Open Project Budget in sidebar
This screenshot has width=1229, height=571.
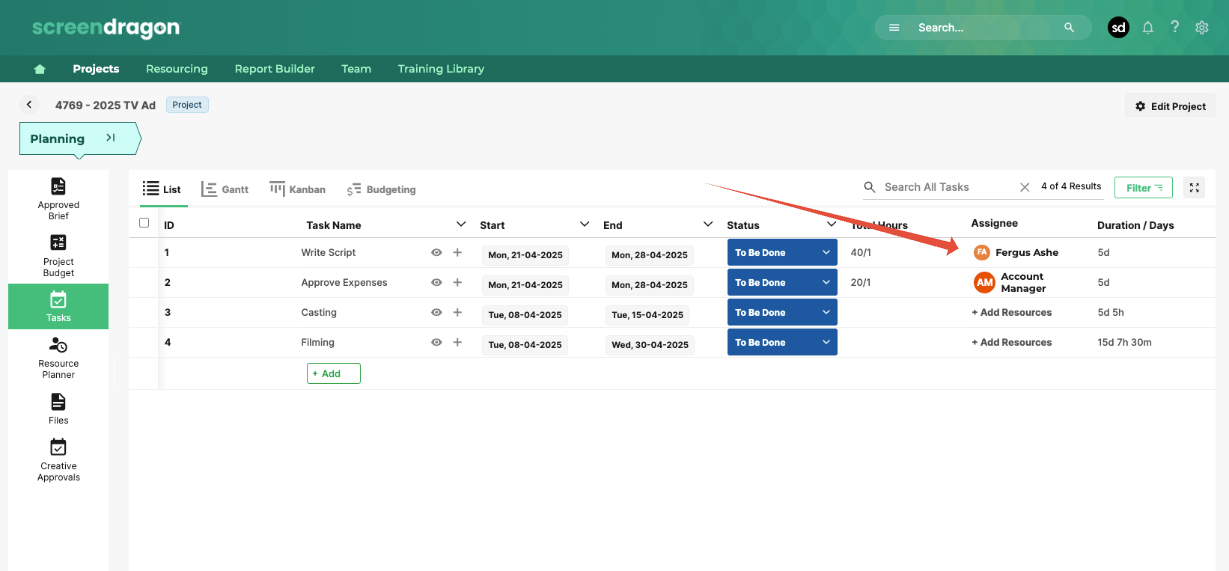pos(58,256)
